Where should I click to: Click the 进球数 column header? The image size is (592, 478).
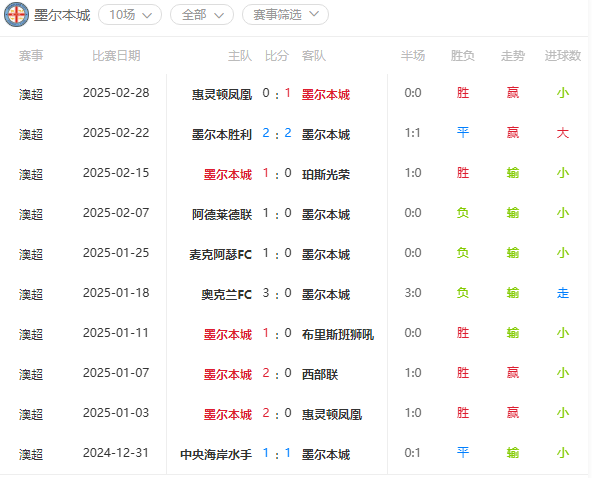563,56
